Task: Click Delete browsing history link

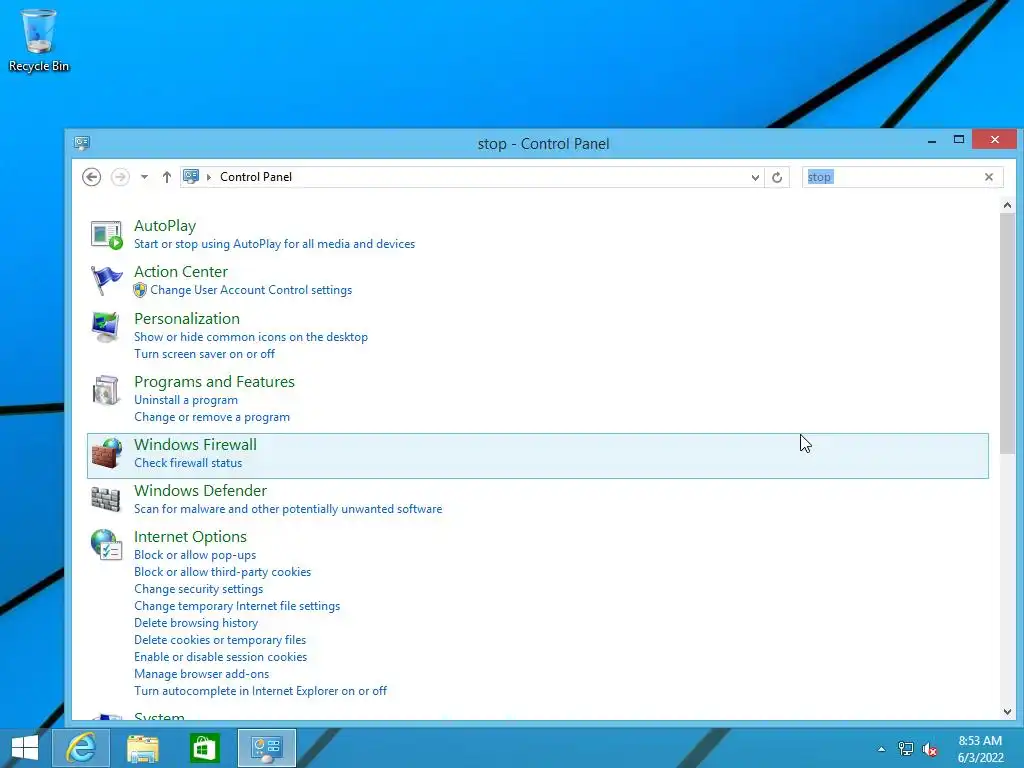Action: coord(196,623)
